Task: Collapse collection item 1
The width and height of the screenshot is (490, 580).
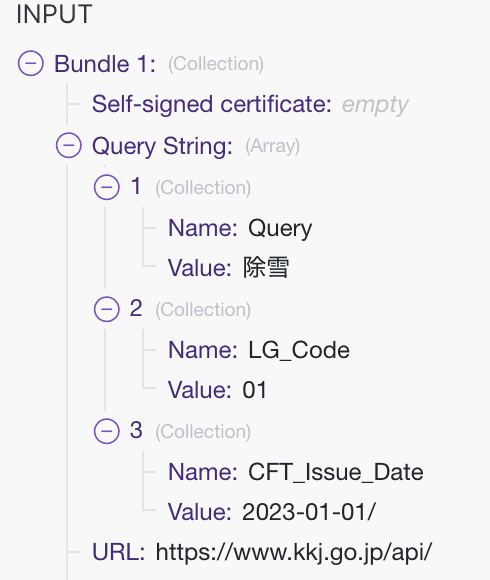Action: (x=107, y=187)
